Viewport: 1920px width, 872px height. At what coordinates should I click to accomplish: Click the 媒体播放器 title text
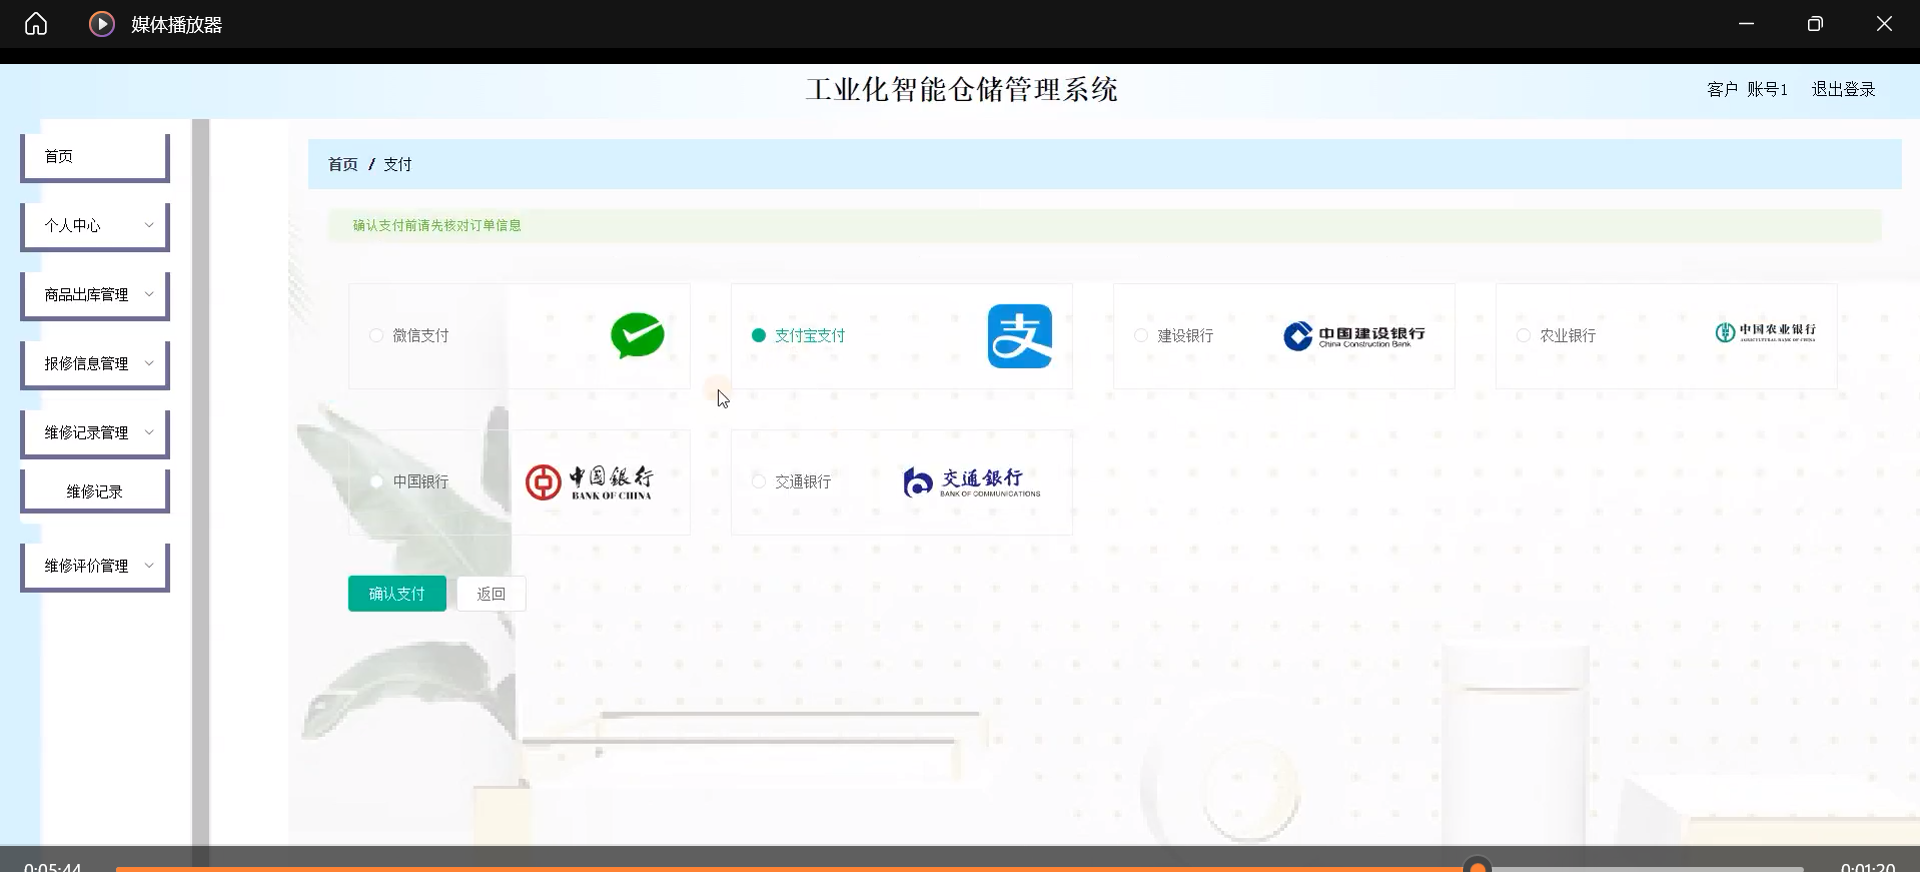click(x=176, y=25)
